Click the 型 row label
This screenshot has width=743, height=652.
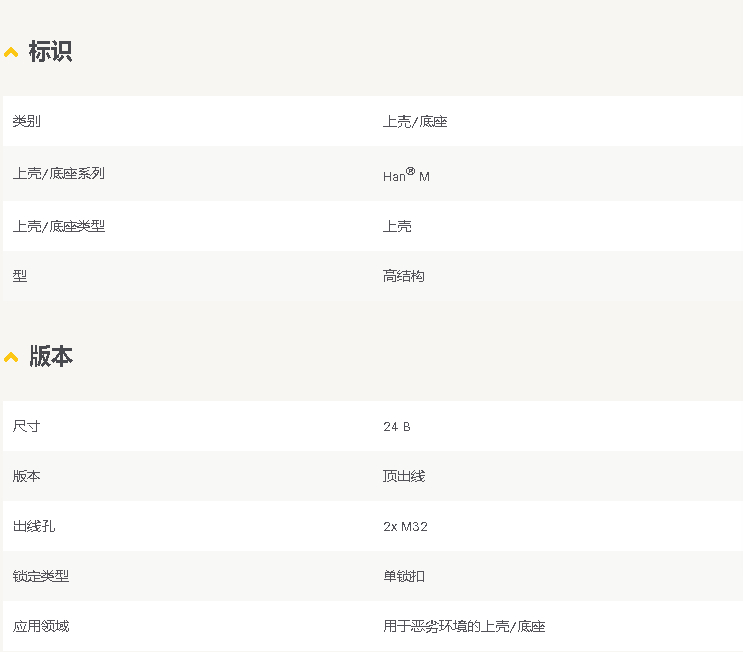coord(20,276)
